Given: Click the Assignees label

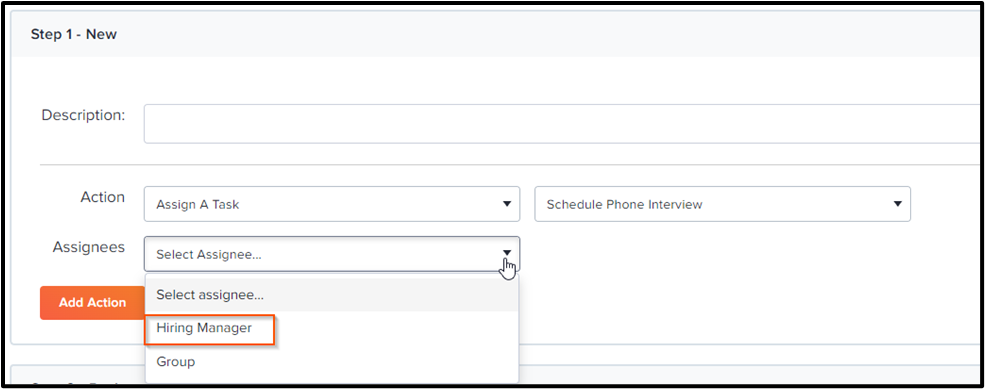Looking at the screenshot, I should [89, 248].
